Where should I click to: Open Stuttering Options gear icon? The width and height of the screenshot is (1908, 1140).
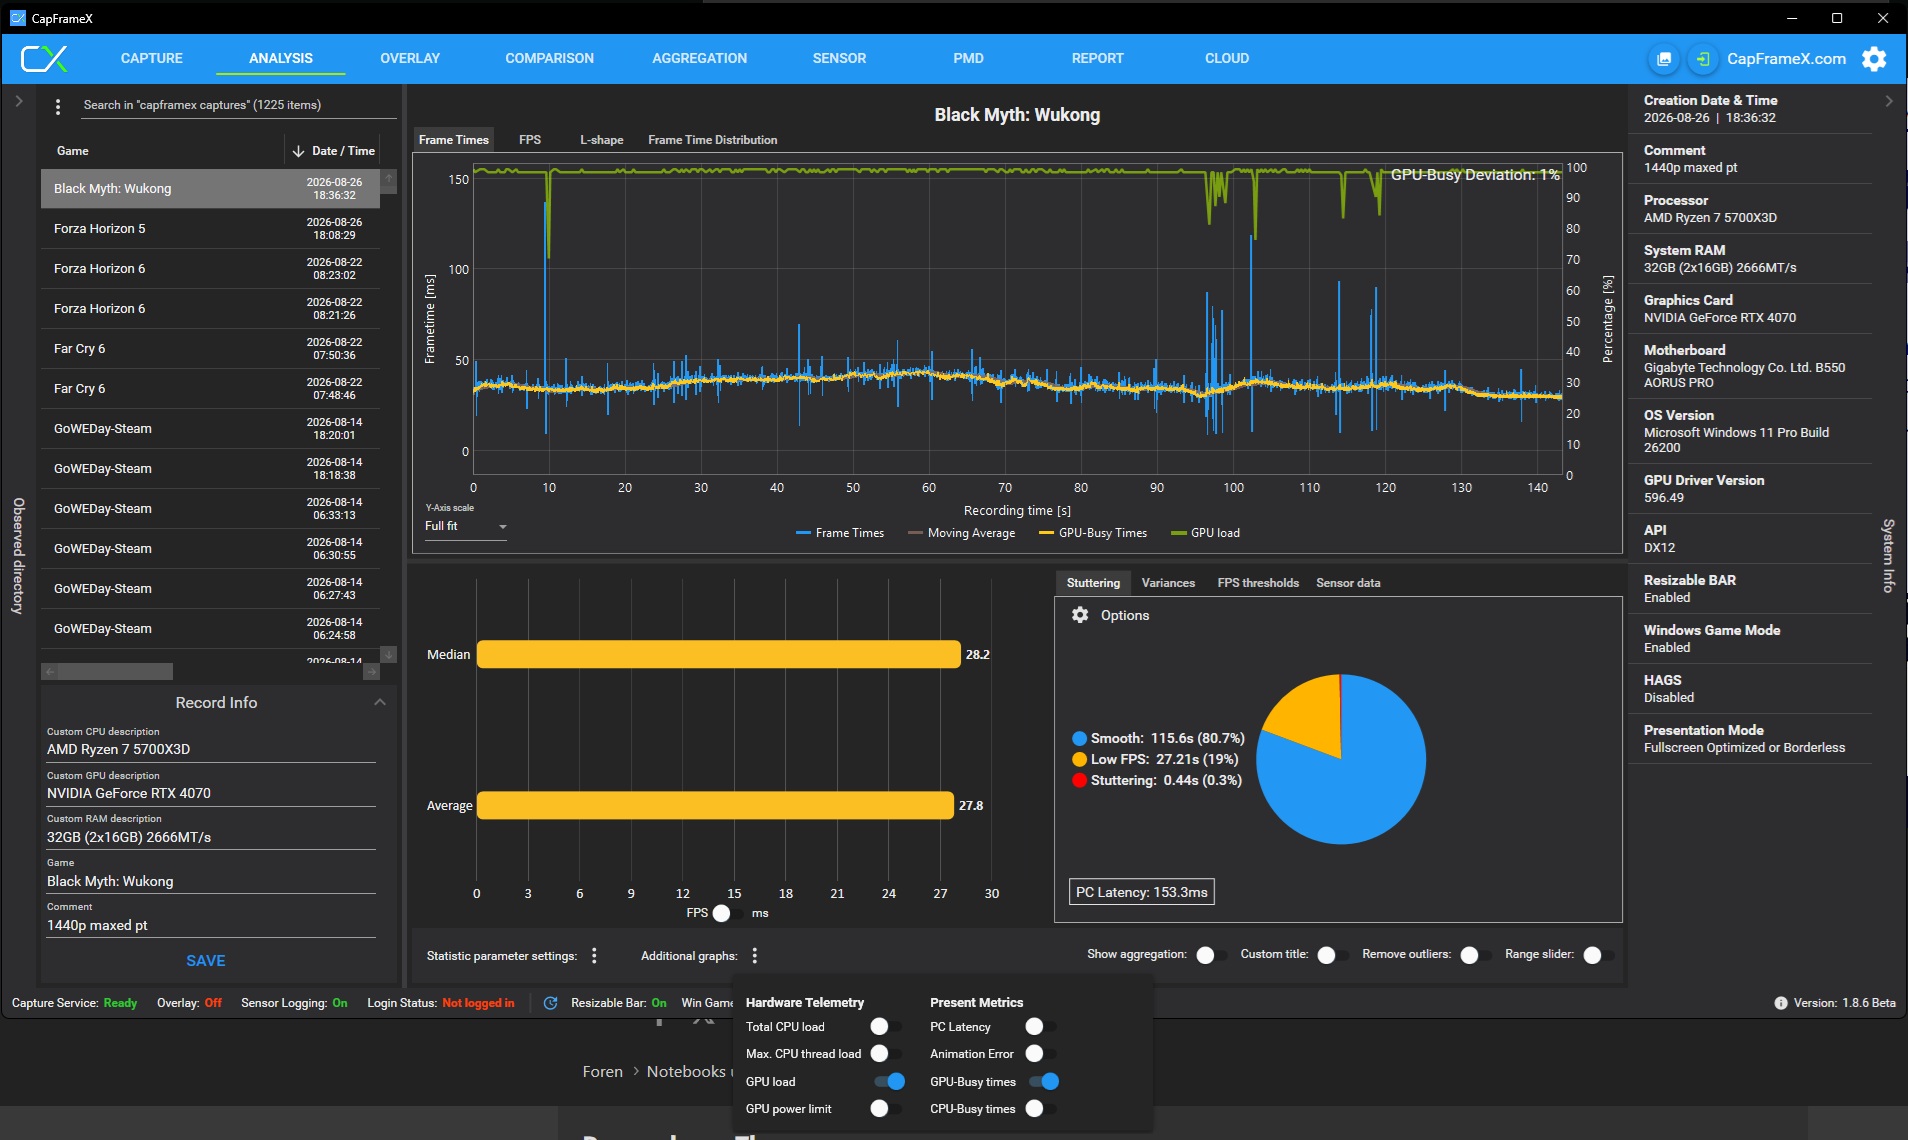click(x=1080, y=615)
